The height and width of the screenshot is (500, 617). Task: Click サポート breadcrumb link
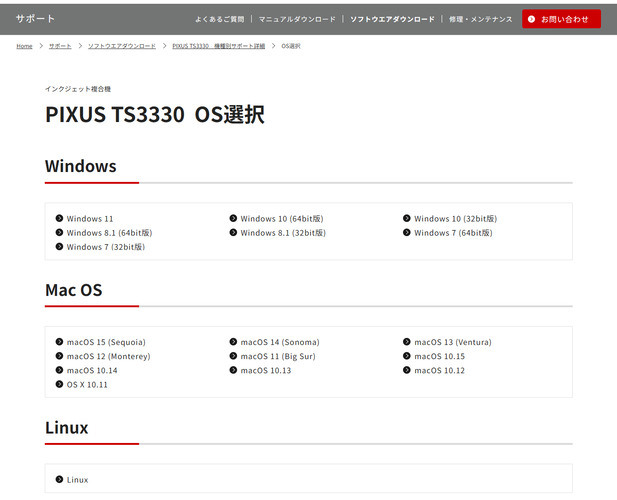(x=60, y=46)
